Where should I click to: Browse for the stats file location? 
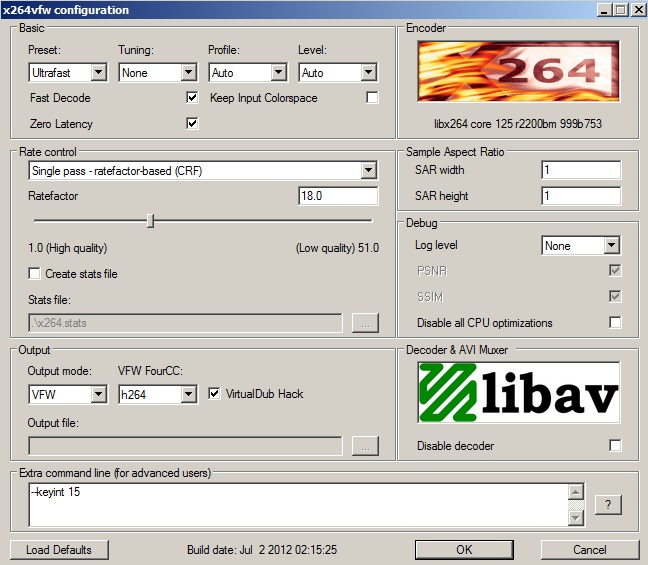(x=365, y=323)
